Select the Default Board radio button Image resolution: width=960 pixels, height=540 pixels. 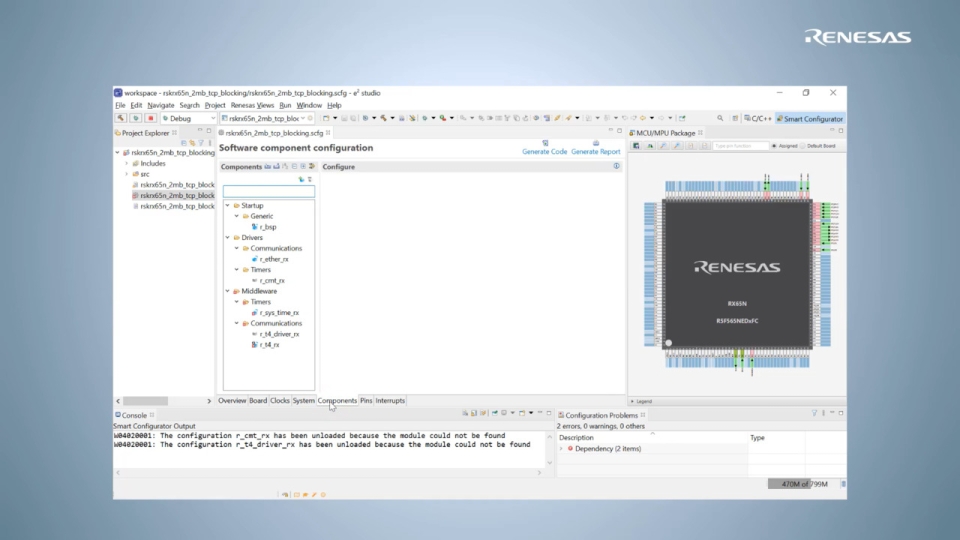tap(803, 146)
